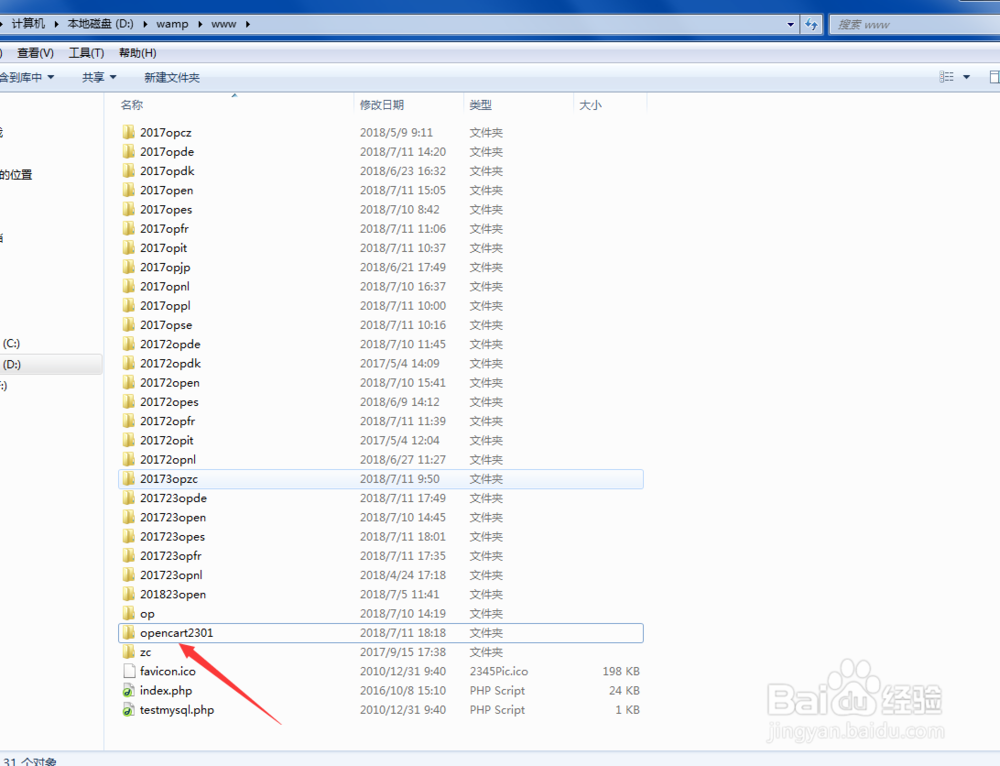Navigate to 本地磁盘 (D:) in the breadcrumb
Image resolution: width=1000 pixels, height=766 pixels.
pos(100,24)
